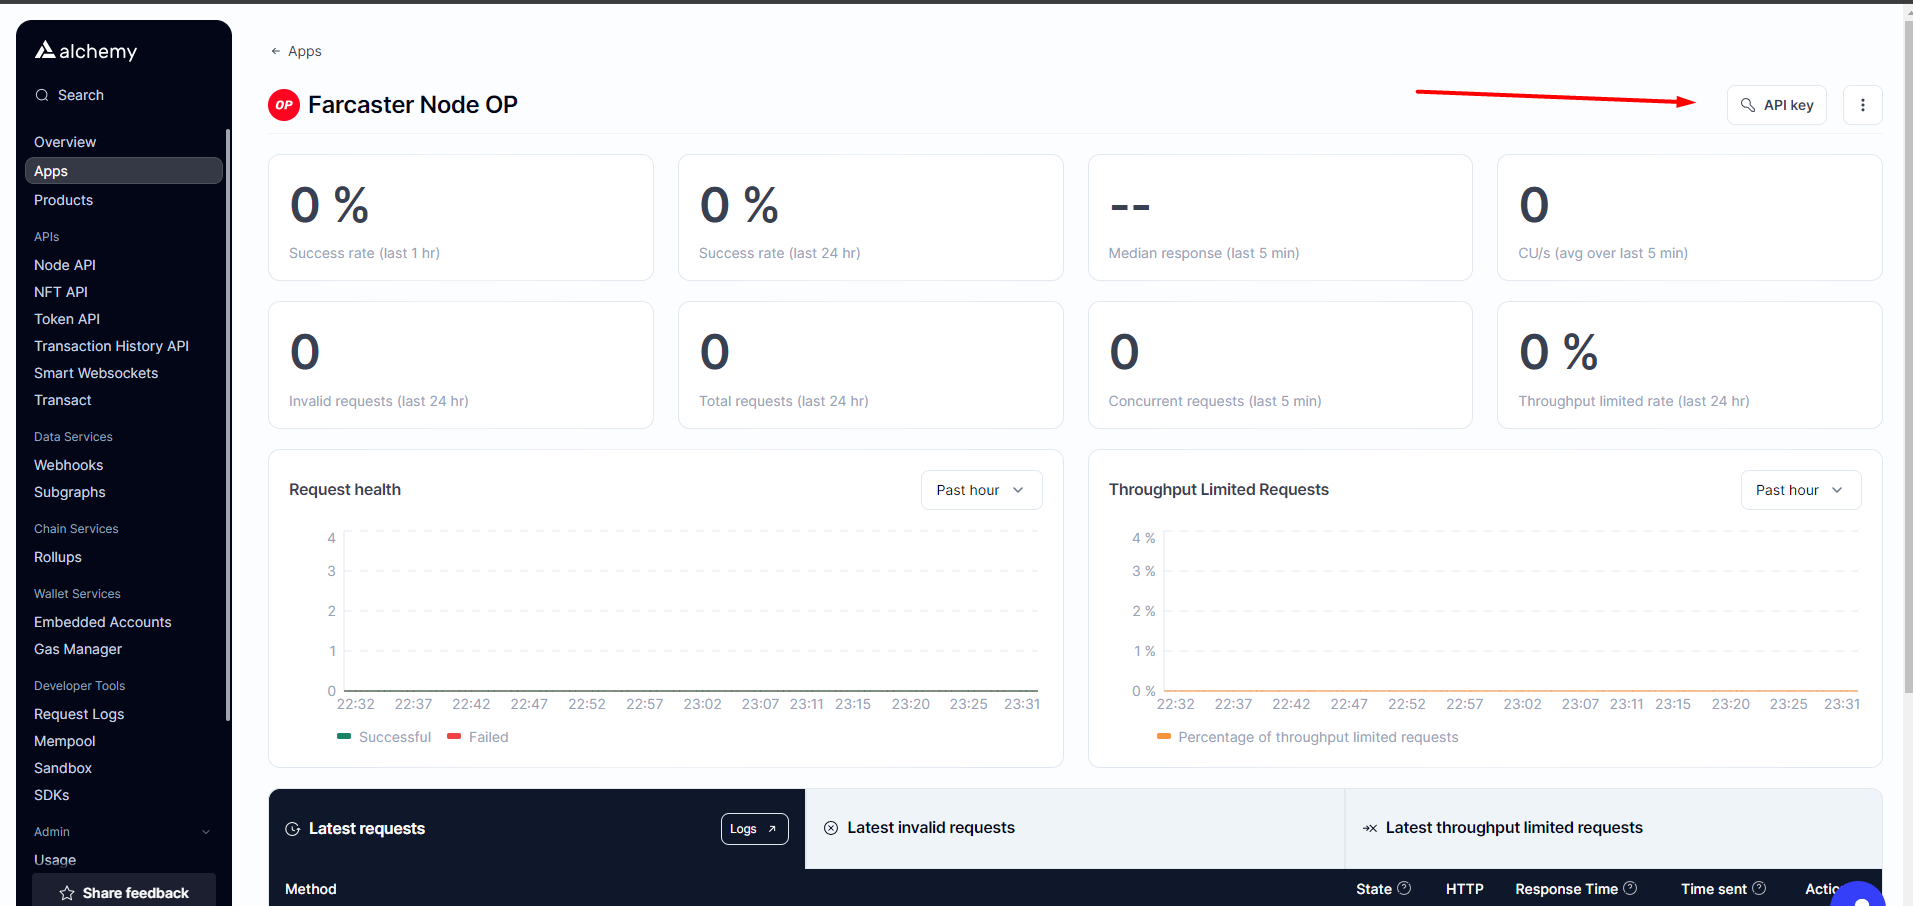Click the Median response (last 5 min) card
The image size is (1913, 906).
[1280, 217]
